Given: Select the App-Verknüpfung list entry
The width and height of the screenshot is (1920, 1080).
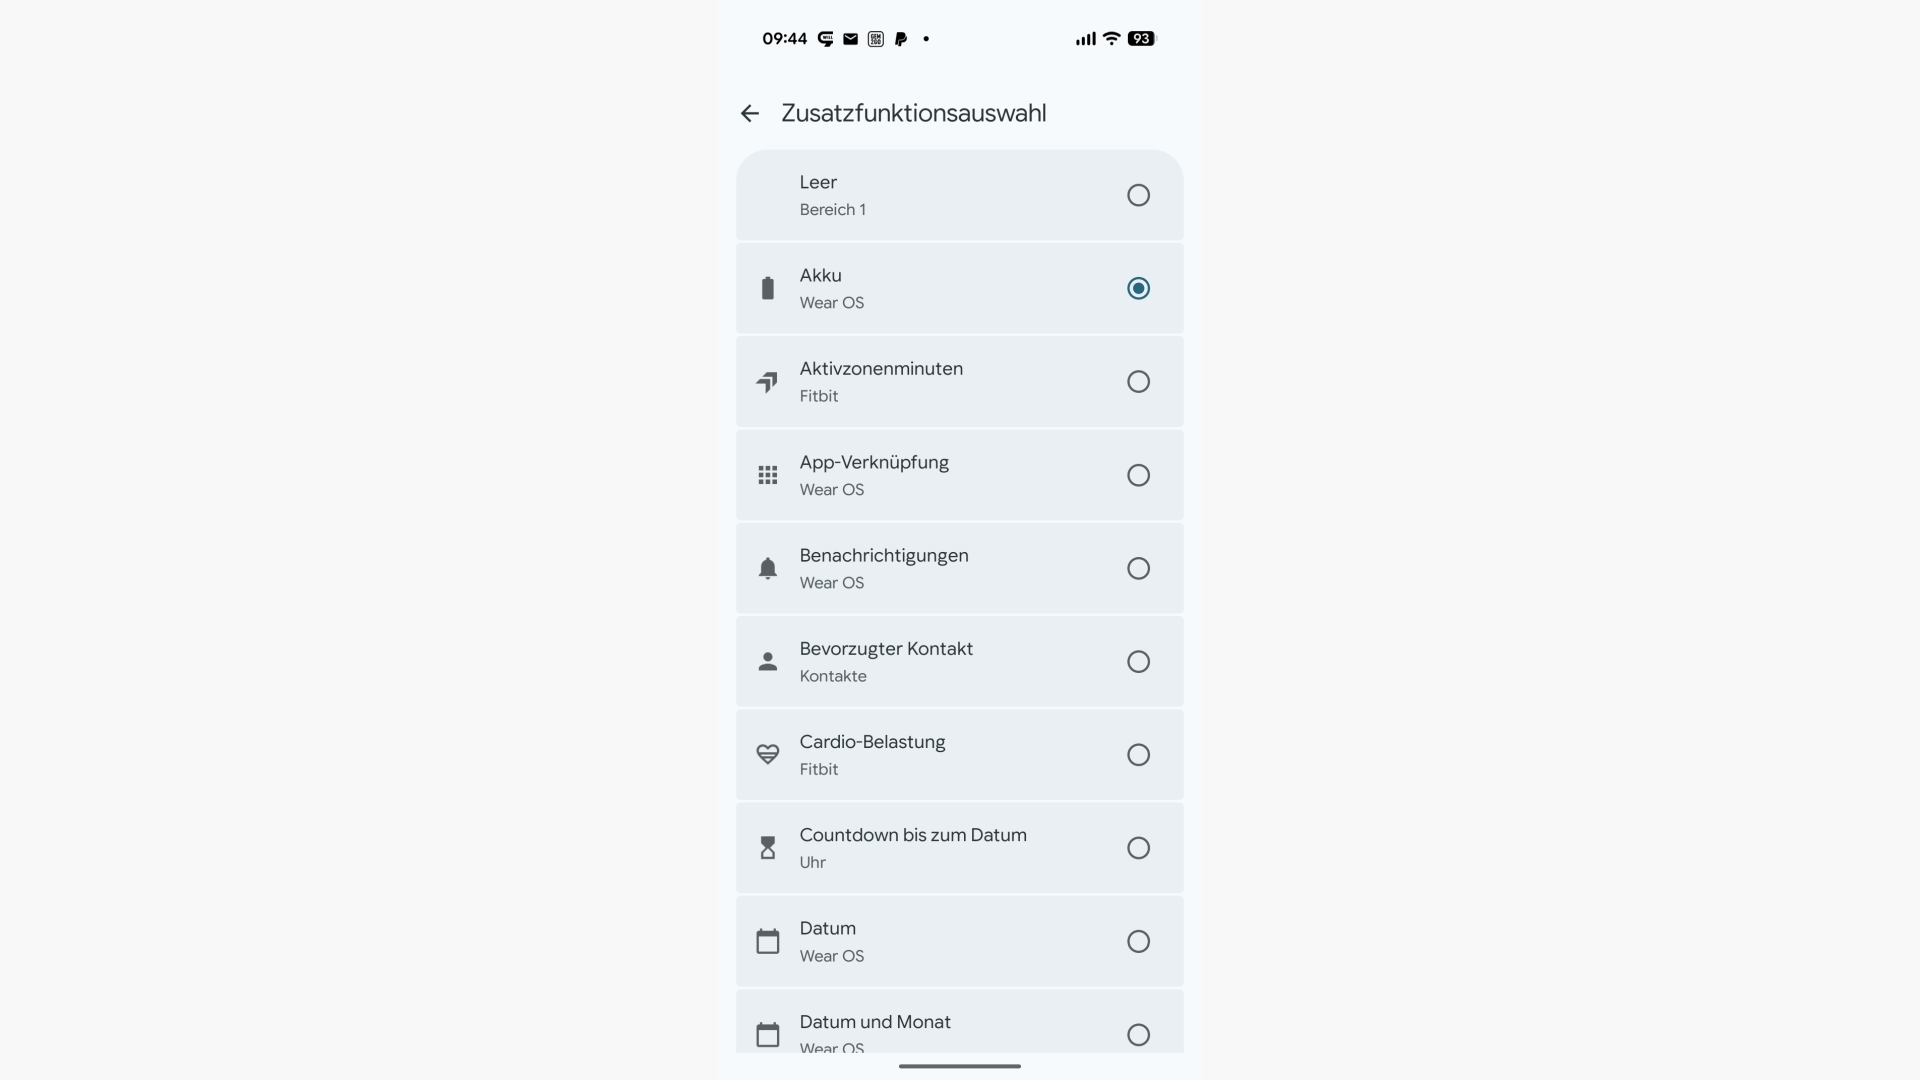Looking at the screenshot, I should point(940,475).
